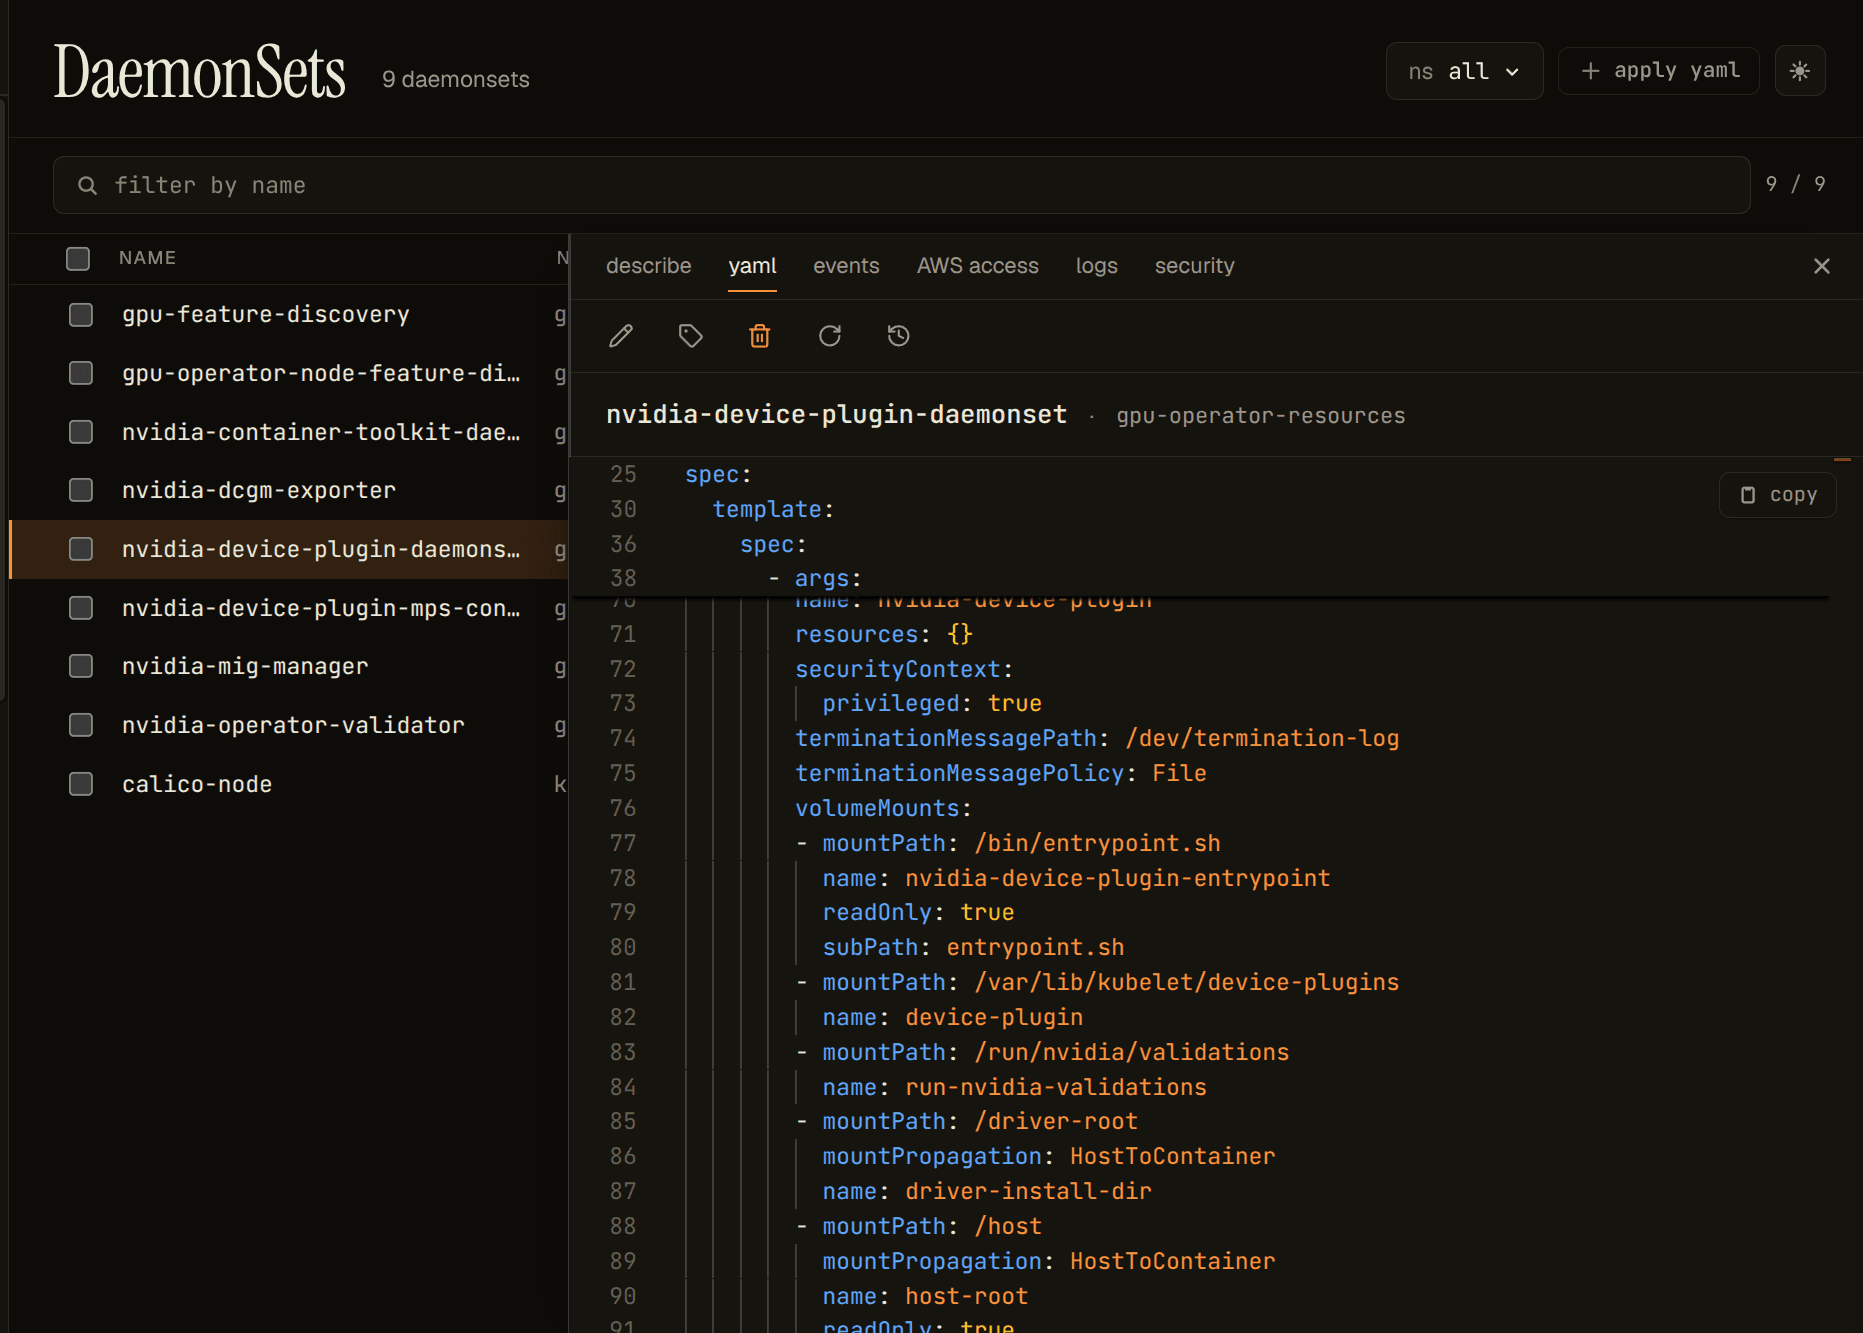
Task: Click the search magnifier icon
Action: pos(88,186)
